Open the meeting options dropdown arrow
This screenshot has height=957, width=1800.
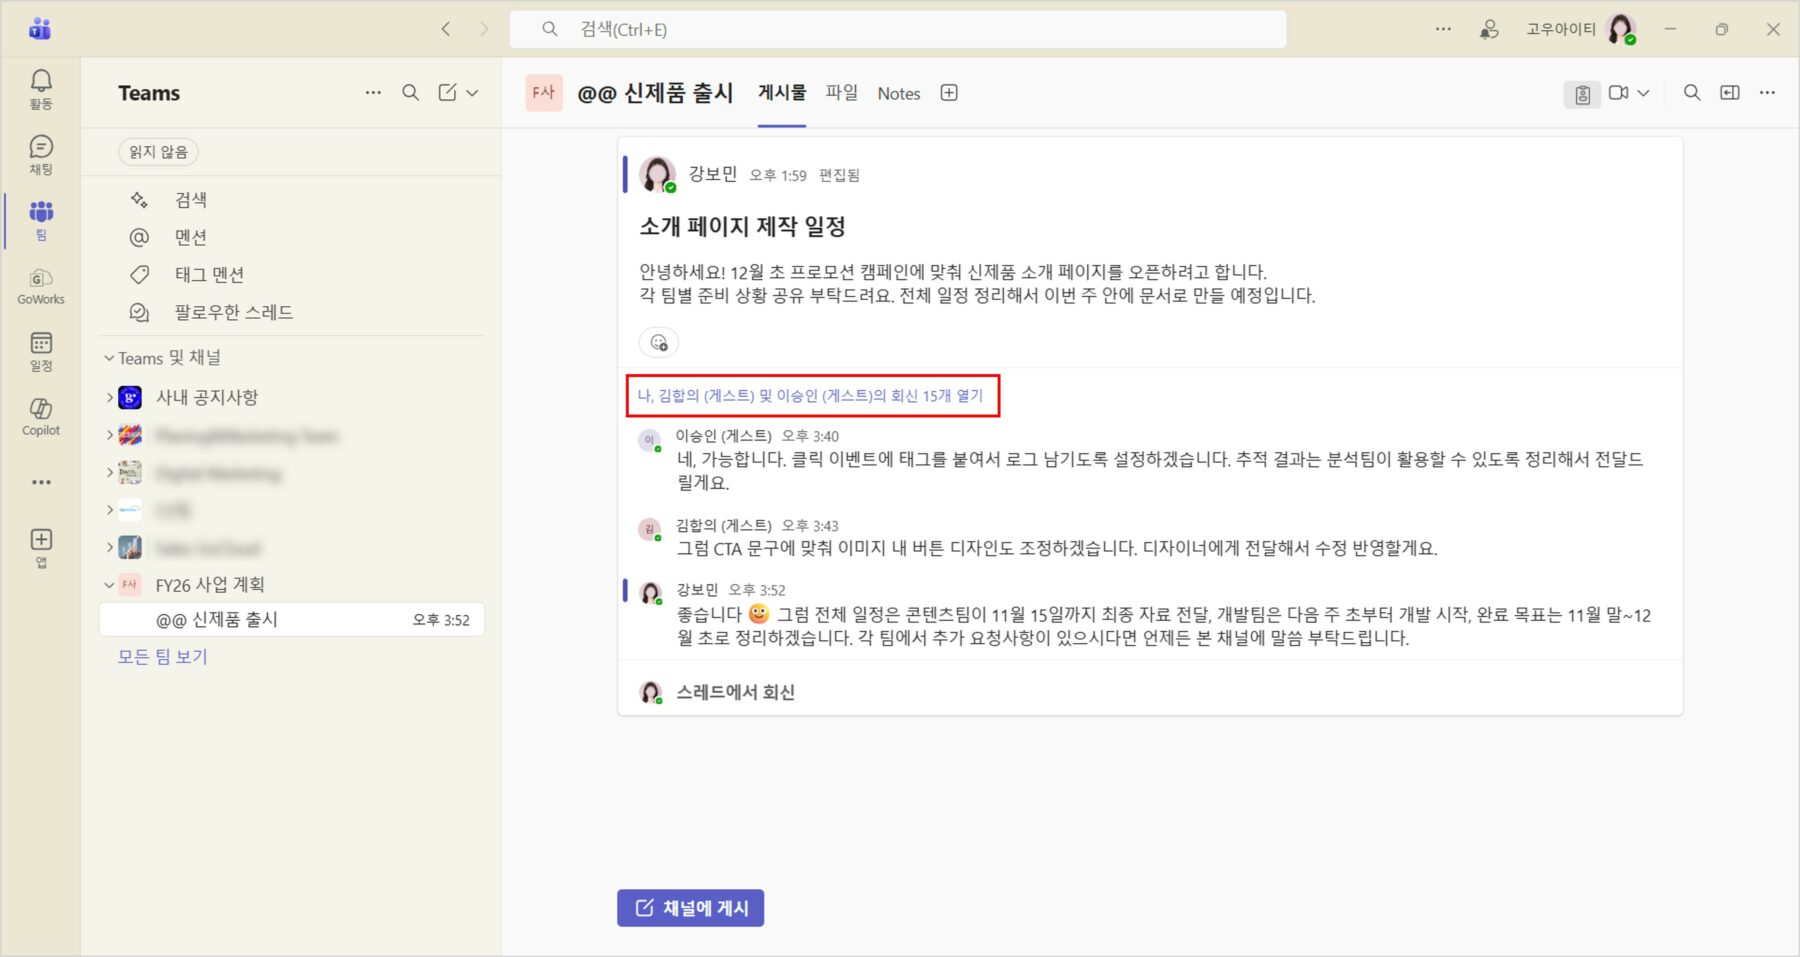1643,93
